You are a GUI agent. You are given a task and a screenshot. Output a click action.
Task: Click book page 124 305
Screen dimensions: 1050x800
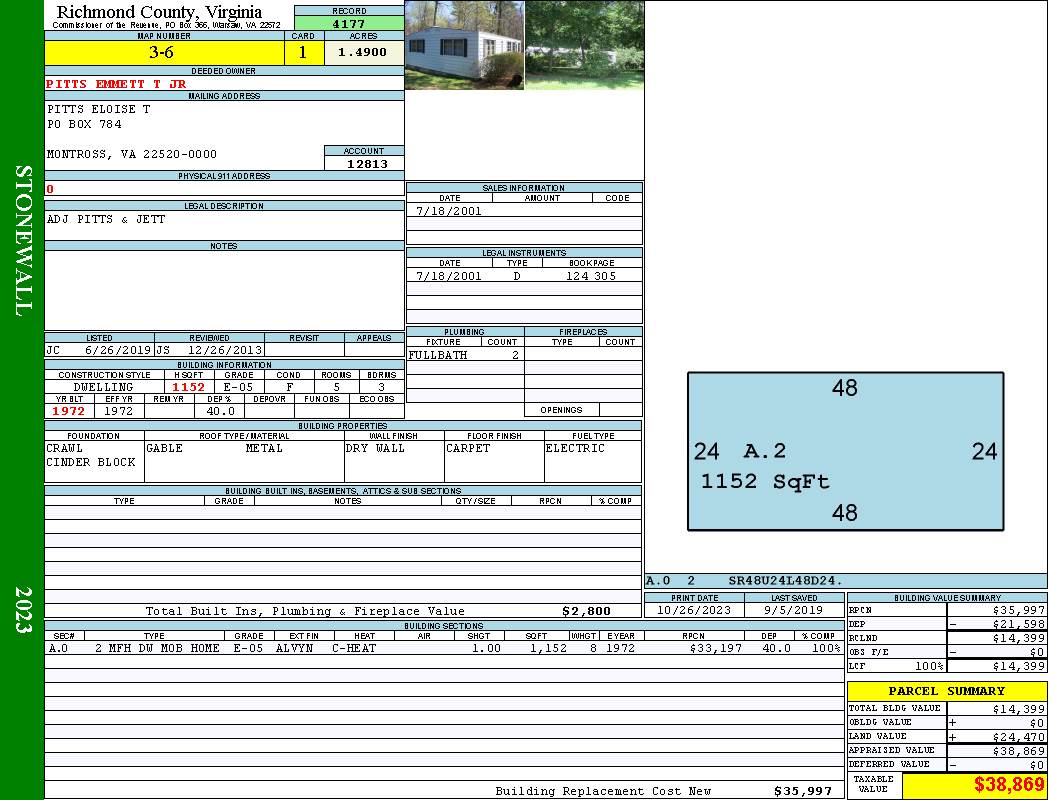(x=591, y=275)
